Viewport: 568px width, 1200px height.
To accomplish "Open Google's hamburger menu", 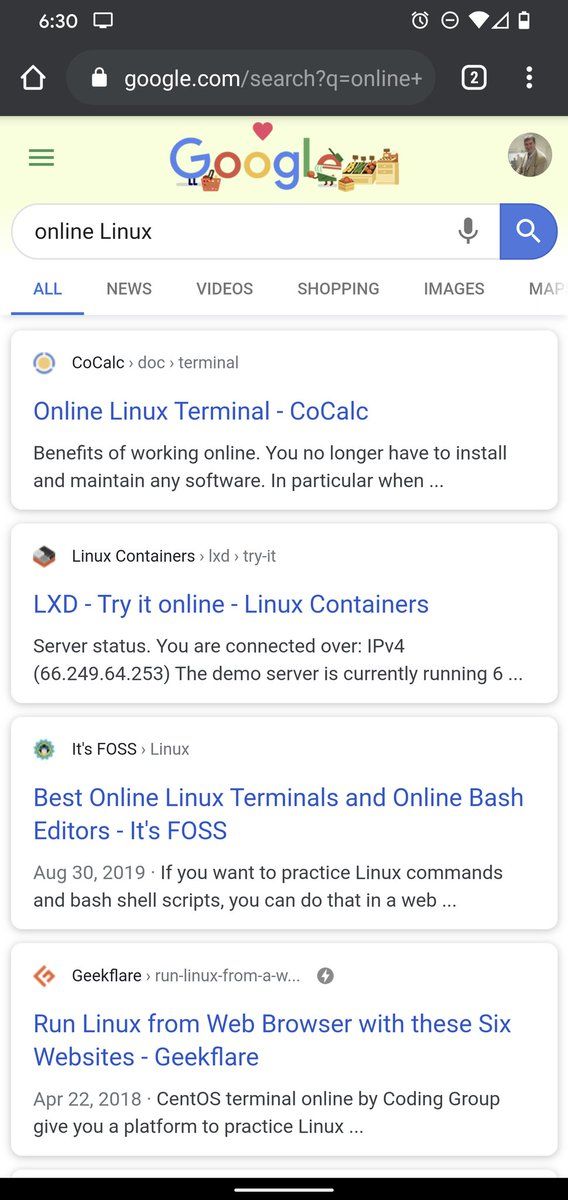I will pyautogui.click(x=41, y=158).
